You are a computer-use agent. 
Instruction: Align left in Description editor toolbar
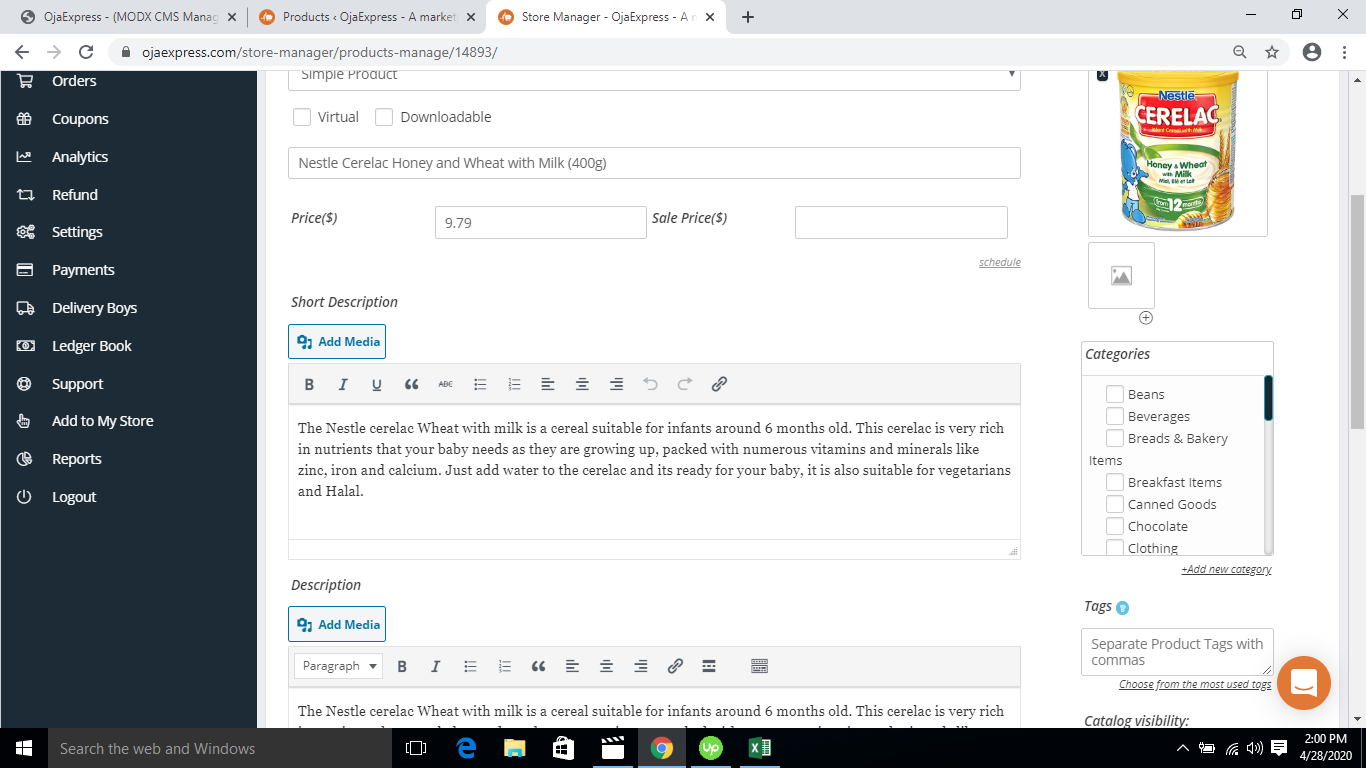[572, 666]
